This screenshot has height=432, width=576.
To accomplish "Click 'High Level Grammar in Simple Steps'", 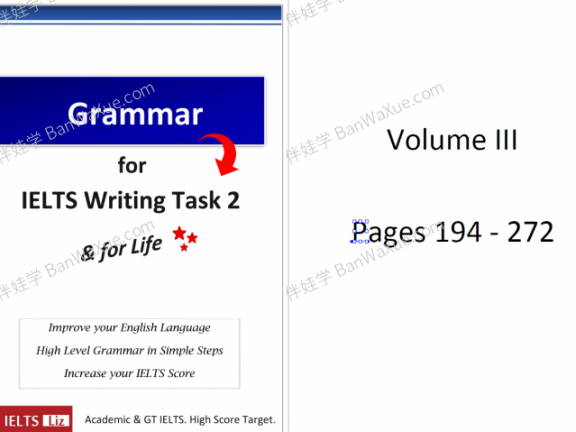I will [x=129, y=350].
